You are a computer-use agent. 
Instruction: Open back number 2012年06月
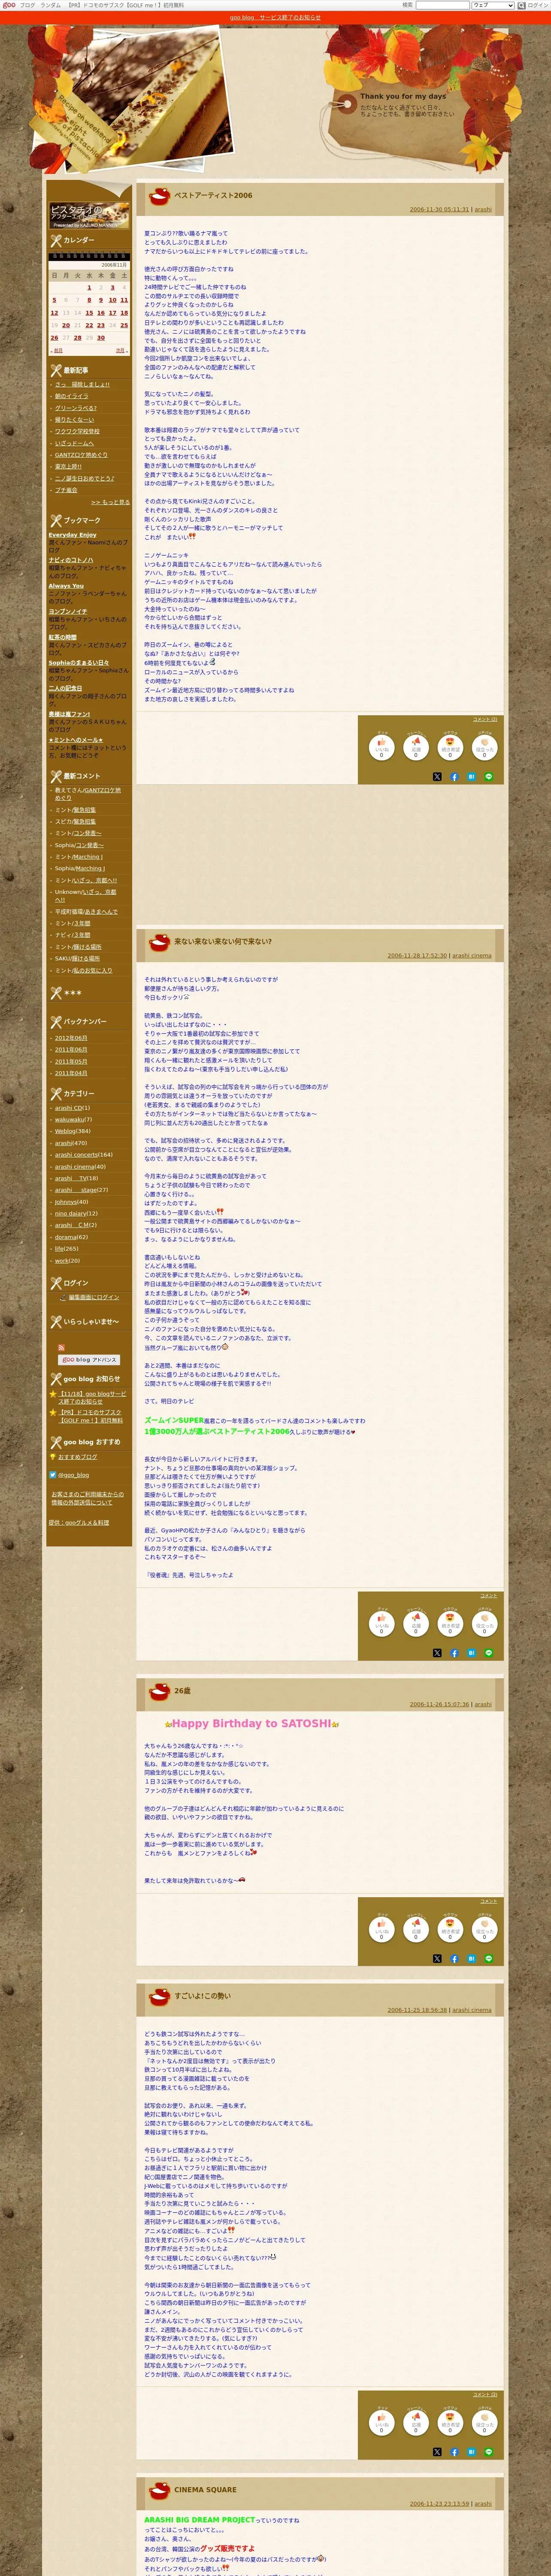71,1038
